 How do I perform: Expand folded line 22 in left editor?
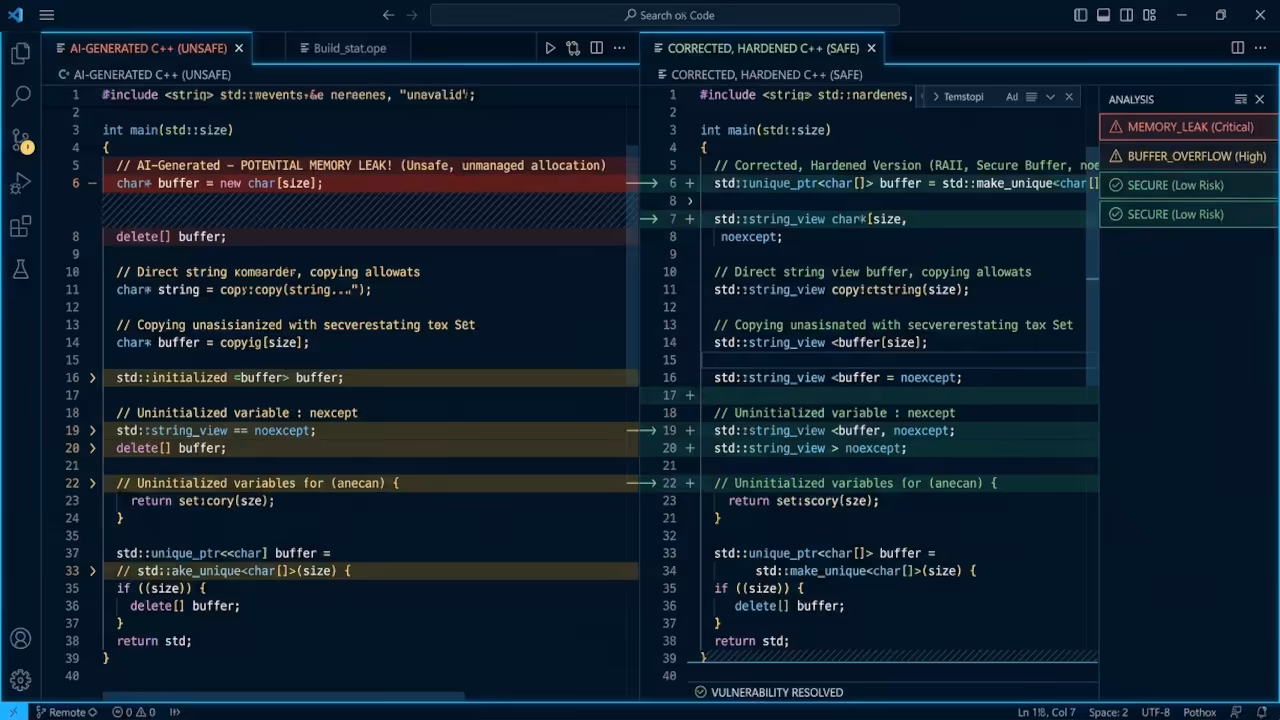(92, 483)
